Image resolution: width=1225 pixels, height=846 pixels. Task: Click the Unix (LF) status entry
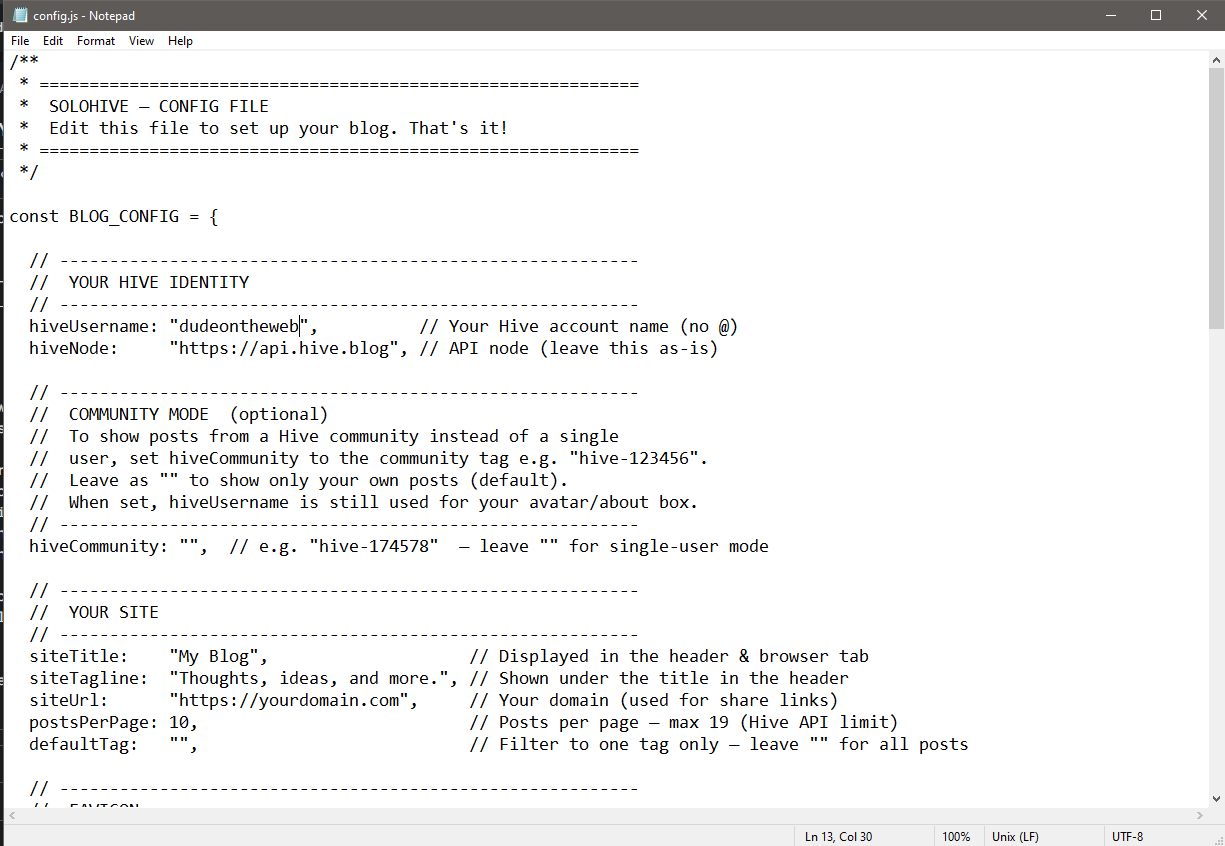point(1017,836)
